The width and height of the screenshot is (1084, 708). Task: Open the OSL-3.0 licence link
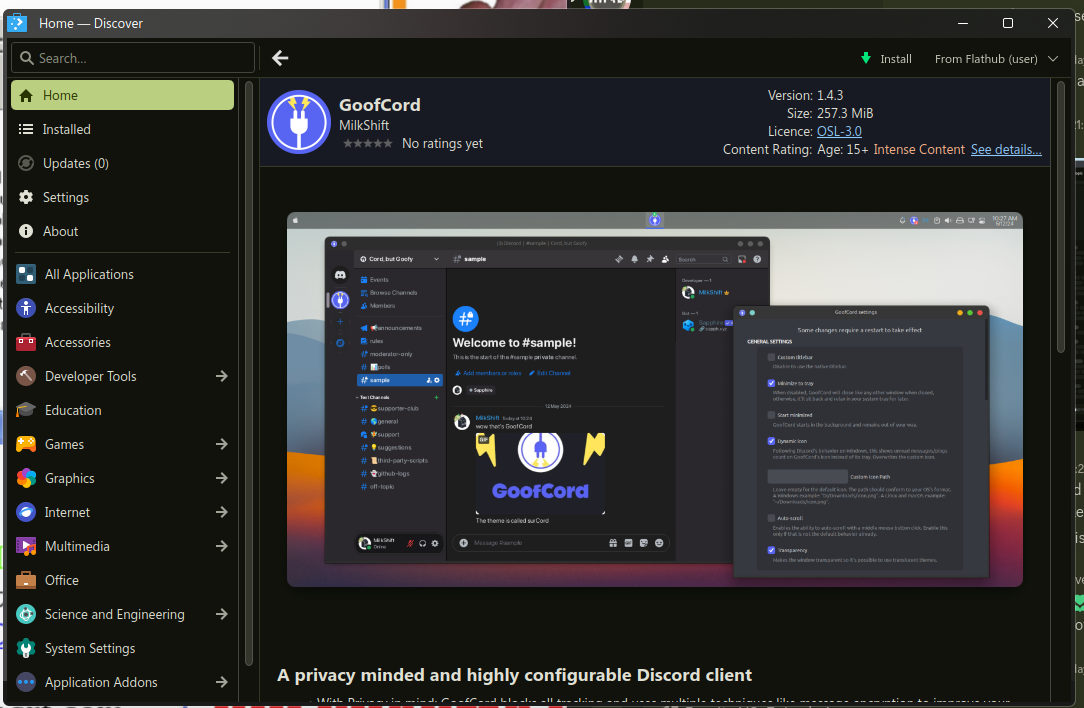(839, 131)
